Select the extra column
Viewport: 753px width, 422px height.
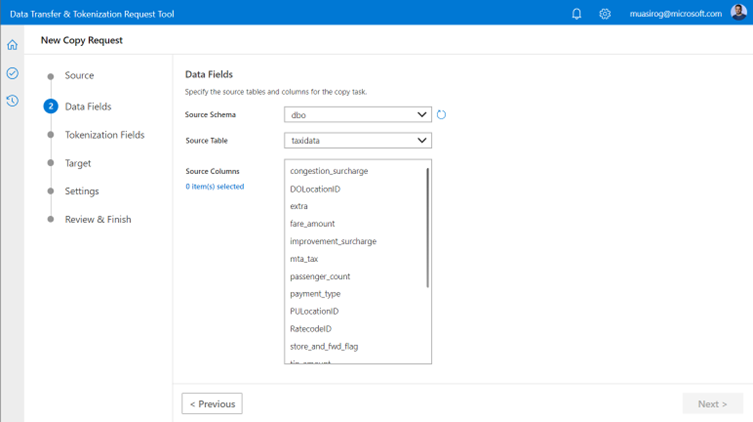point(299,206)
